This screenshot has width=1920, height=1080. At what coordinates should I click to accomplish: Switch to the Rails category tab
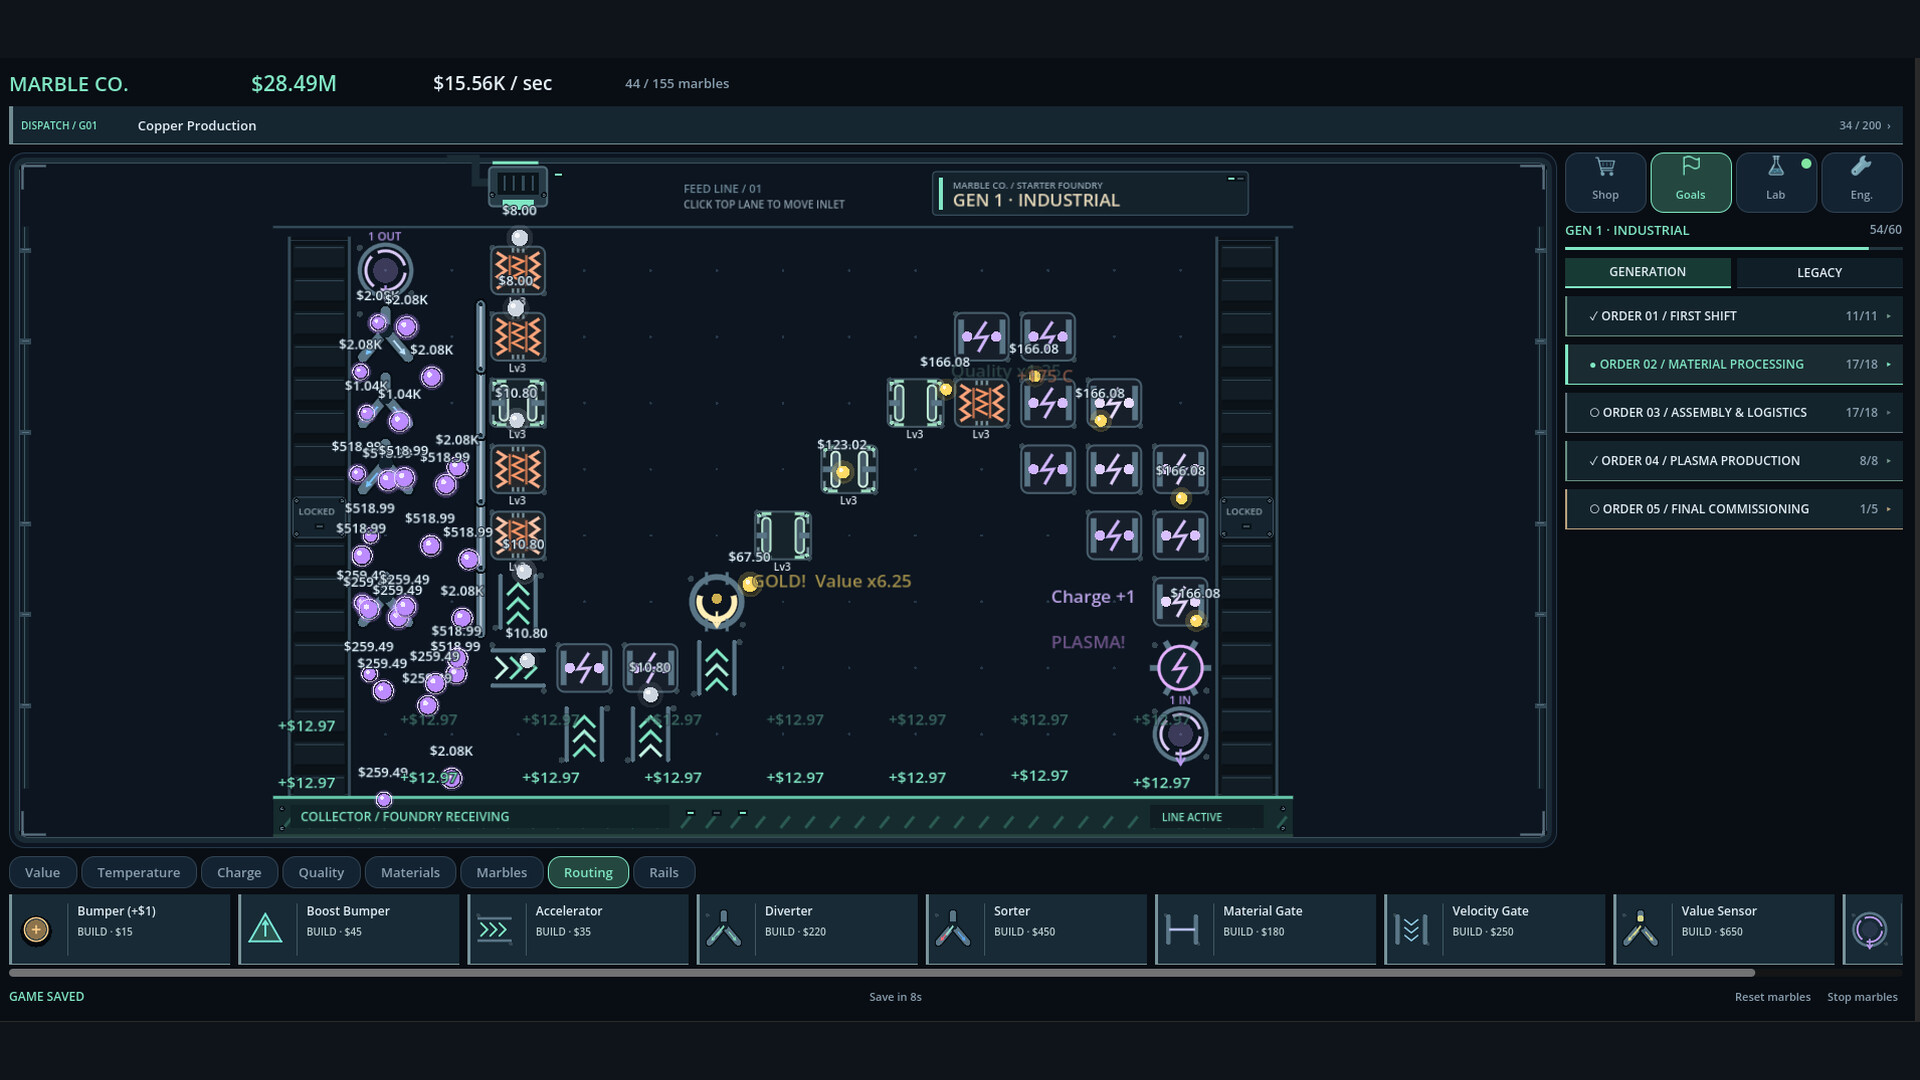point(664,872)
